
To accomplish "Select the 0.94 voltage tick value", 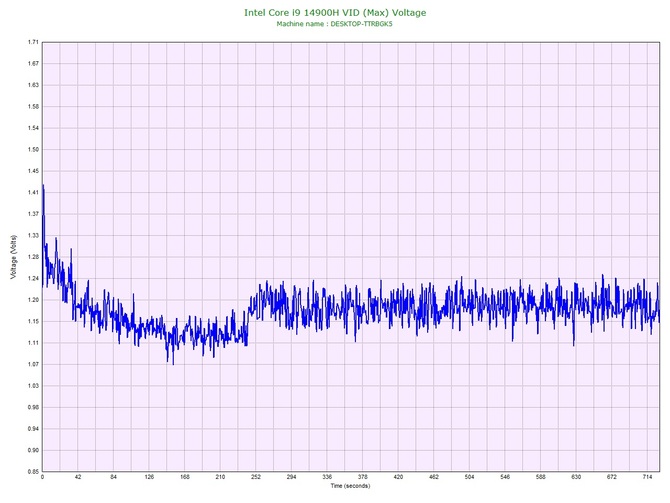I will pos(33,429).
